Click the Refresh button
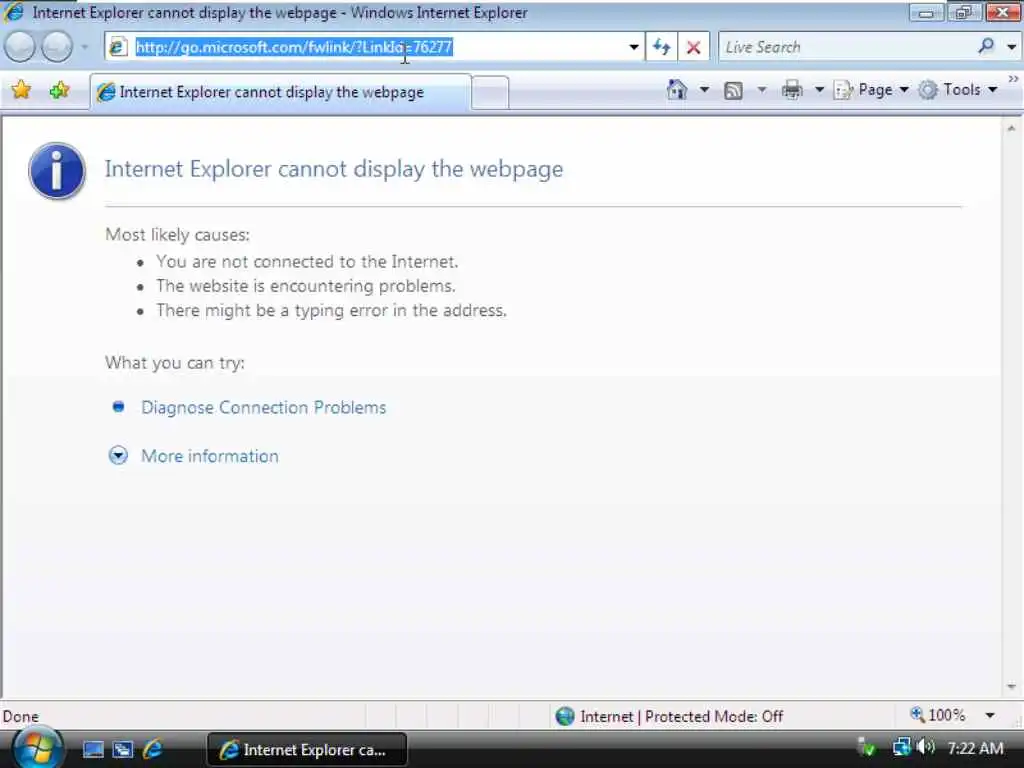This screenshot has height=768, width=1024. tap(661, 47)
